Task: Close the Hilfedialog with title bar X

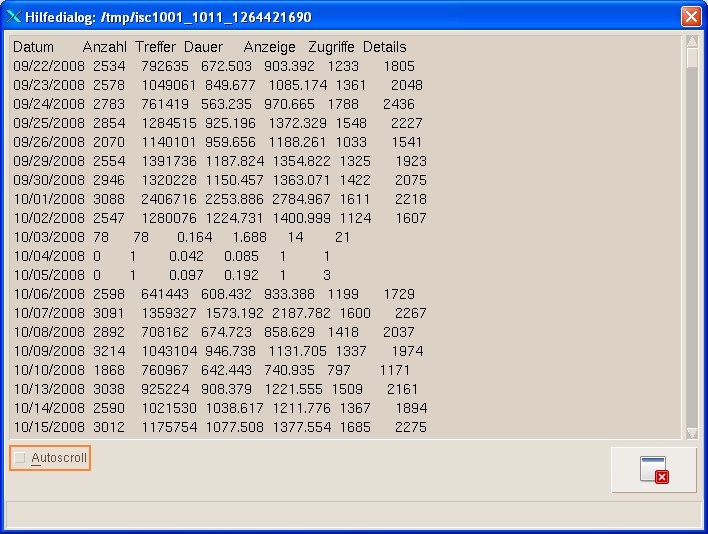Action: (x=691, y=17)
